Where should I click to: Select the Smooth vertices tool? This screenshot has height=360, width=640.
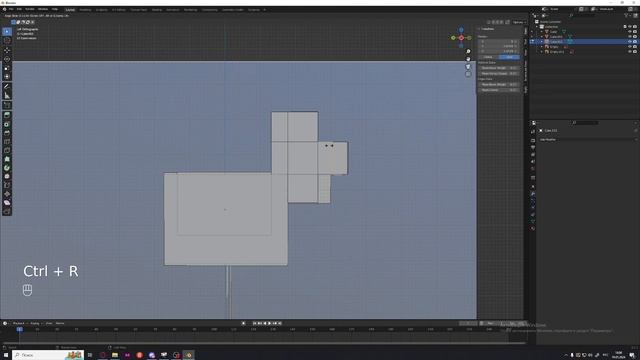pos(7,176)
